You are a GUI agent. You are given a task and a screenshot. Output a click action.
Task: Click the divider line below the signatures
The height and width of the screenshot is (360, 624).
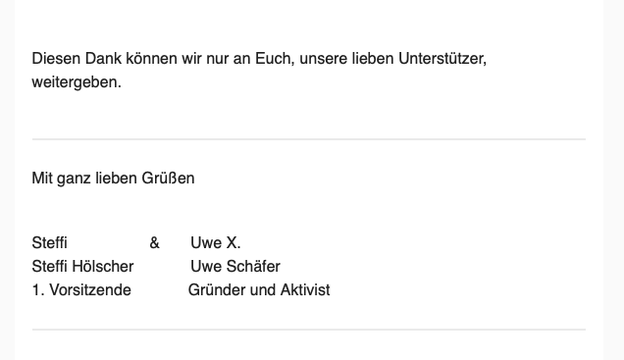click(x=309, y=329)
